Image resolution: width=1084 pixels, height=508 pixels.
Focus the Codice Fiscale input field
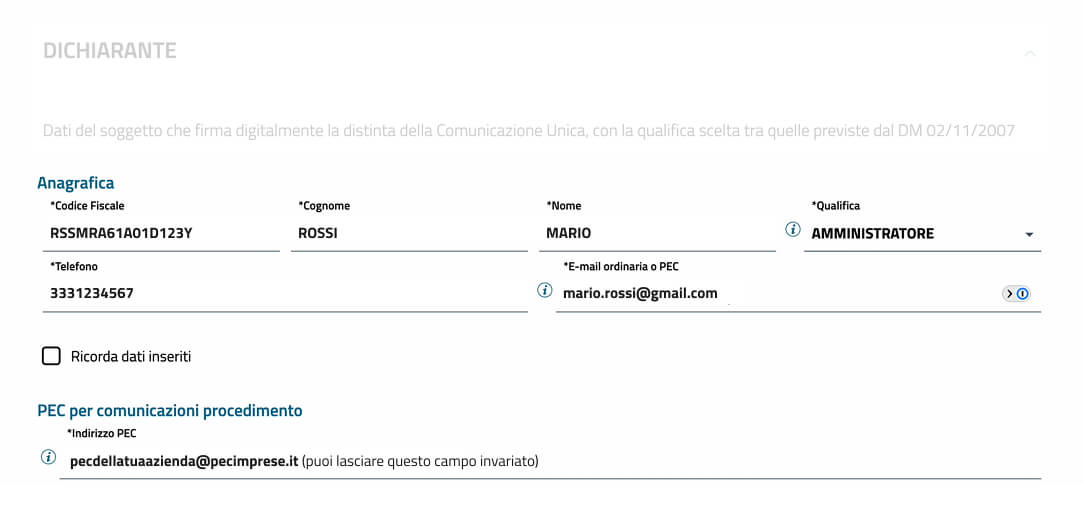(160, 234)
